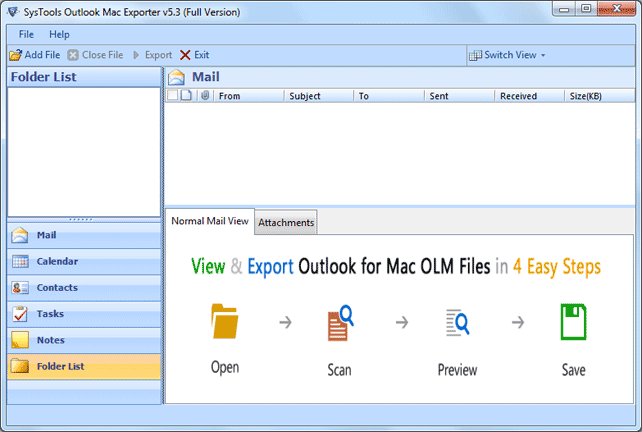Toggle the select-all checkbox in mail header

(172, 96)
